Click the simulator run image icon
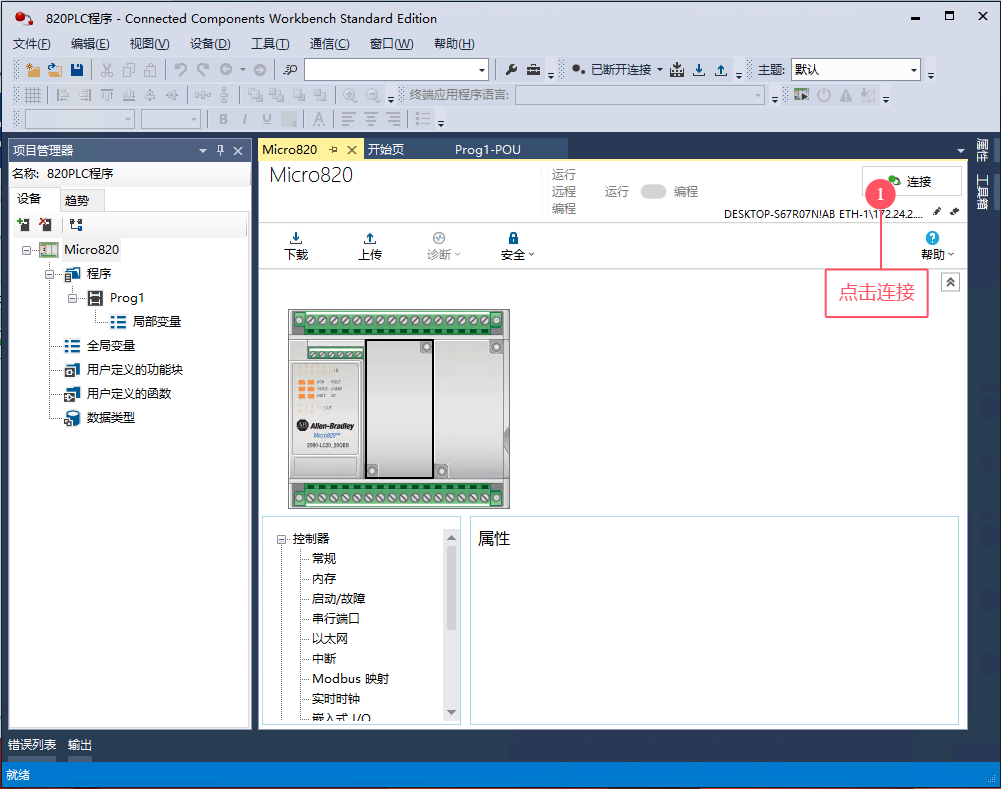 (x=801, y=95)
